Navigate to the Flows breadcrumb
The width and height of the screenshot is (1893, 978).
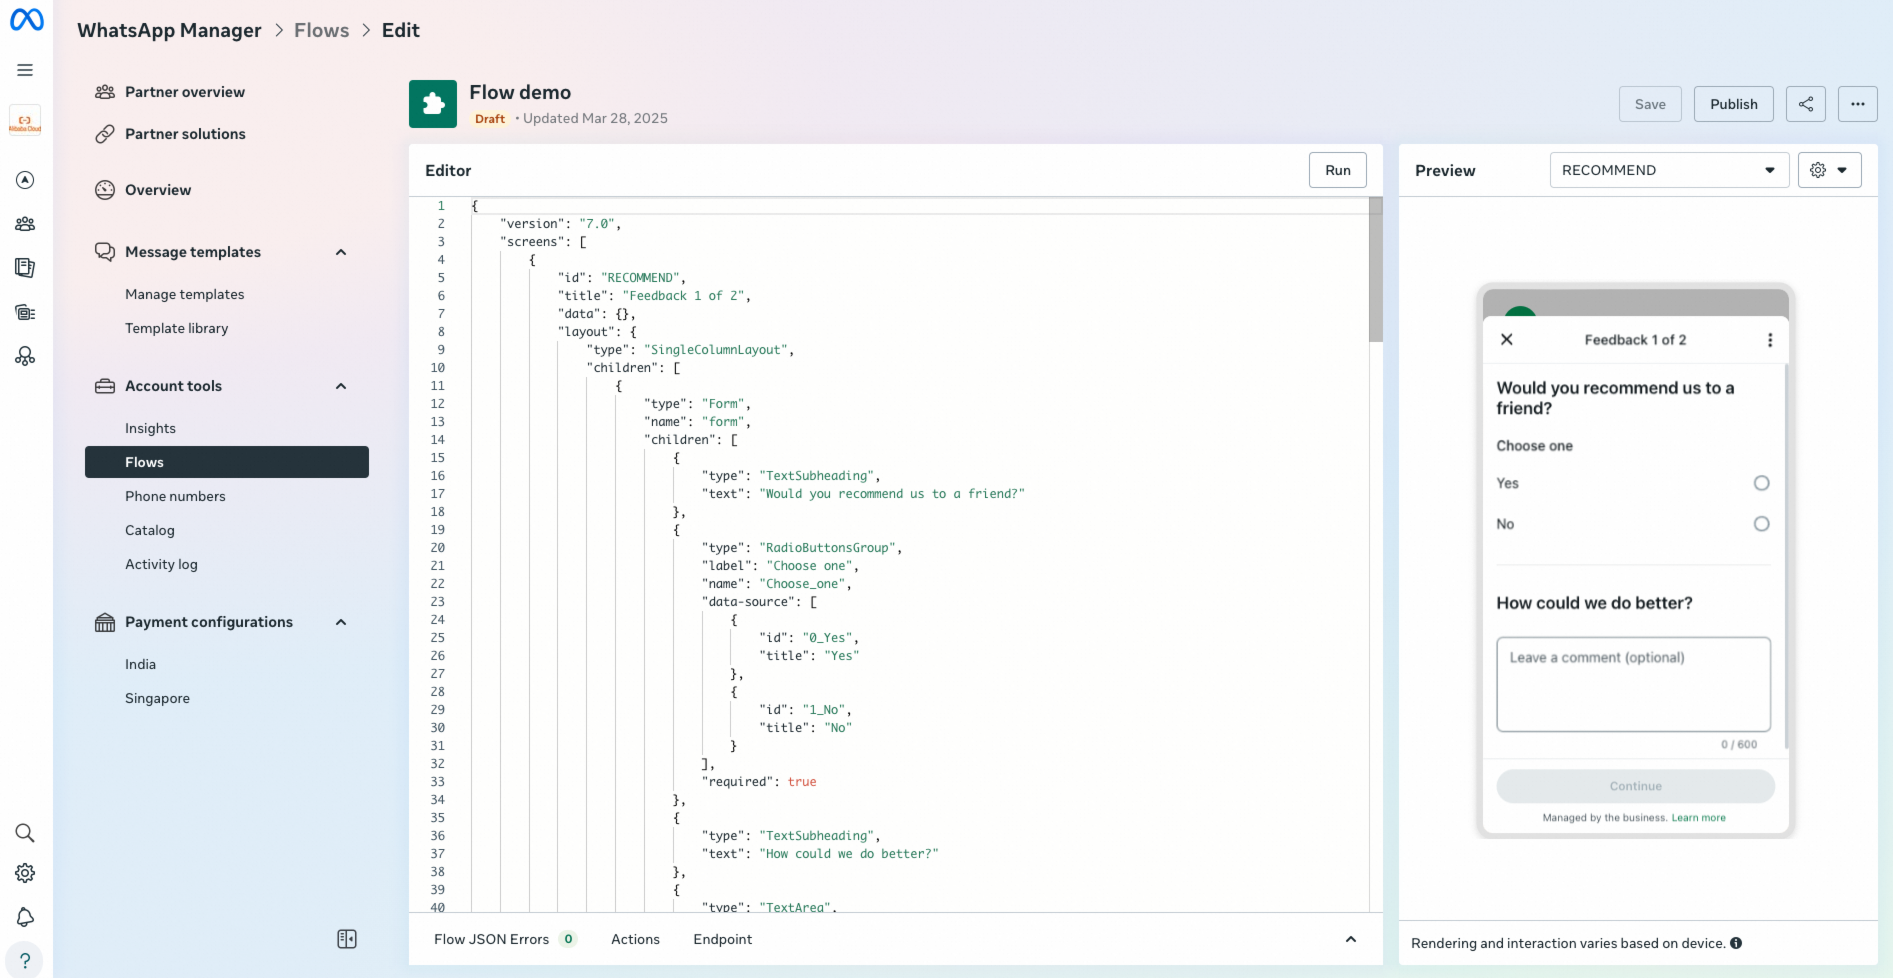[x=322, y=30]
